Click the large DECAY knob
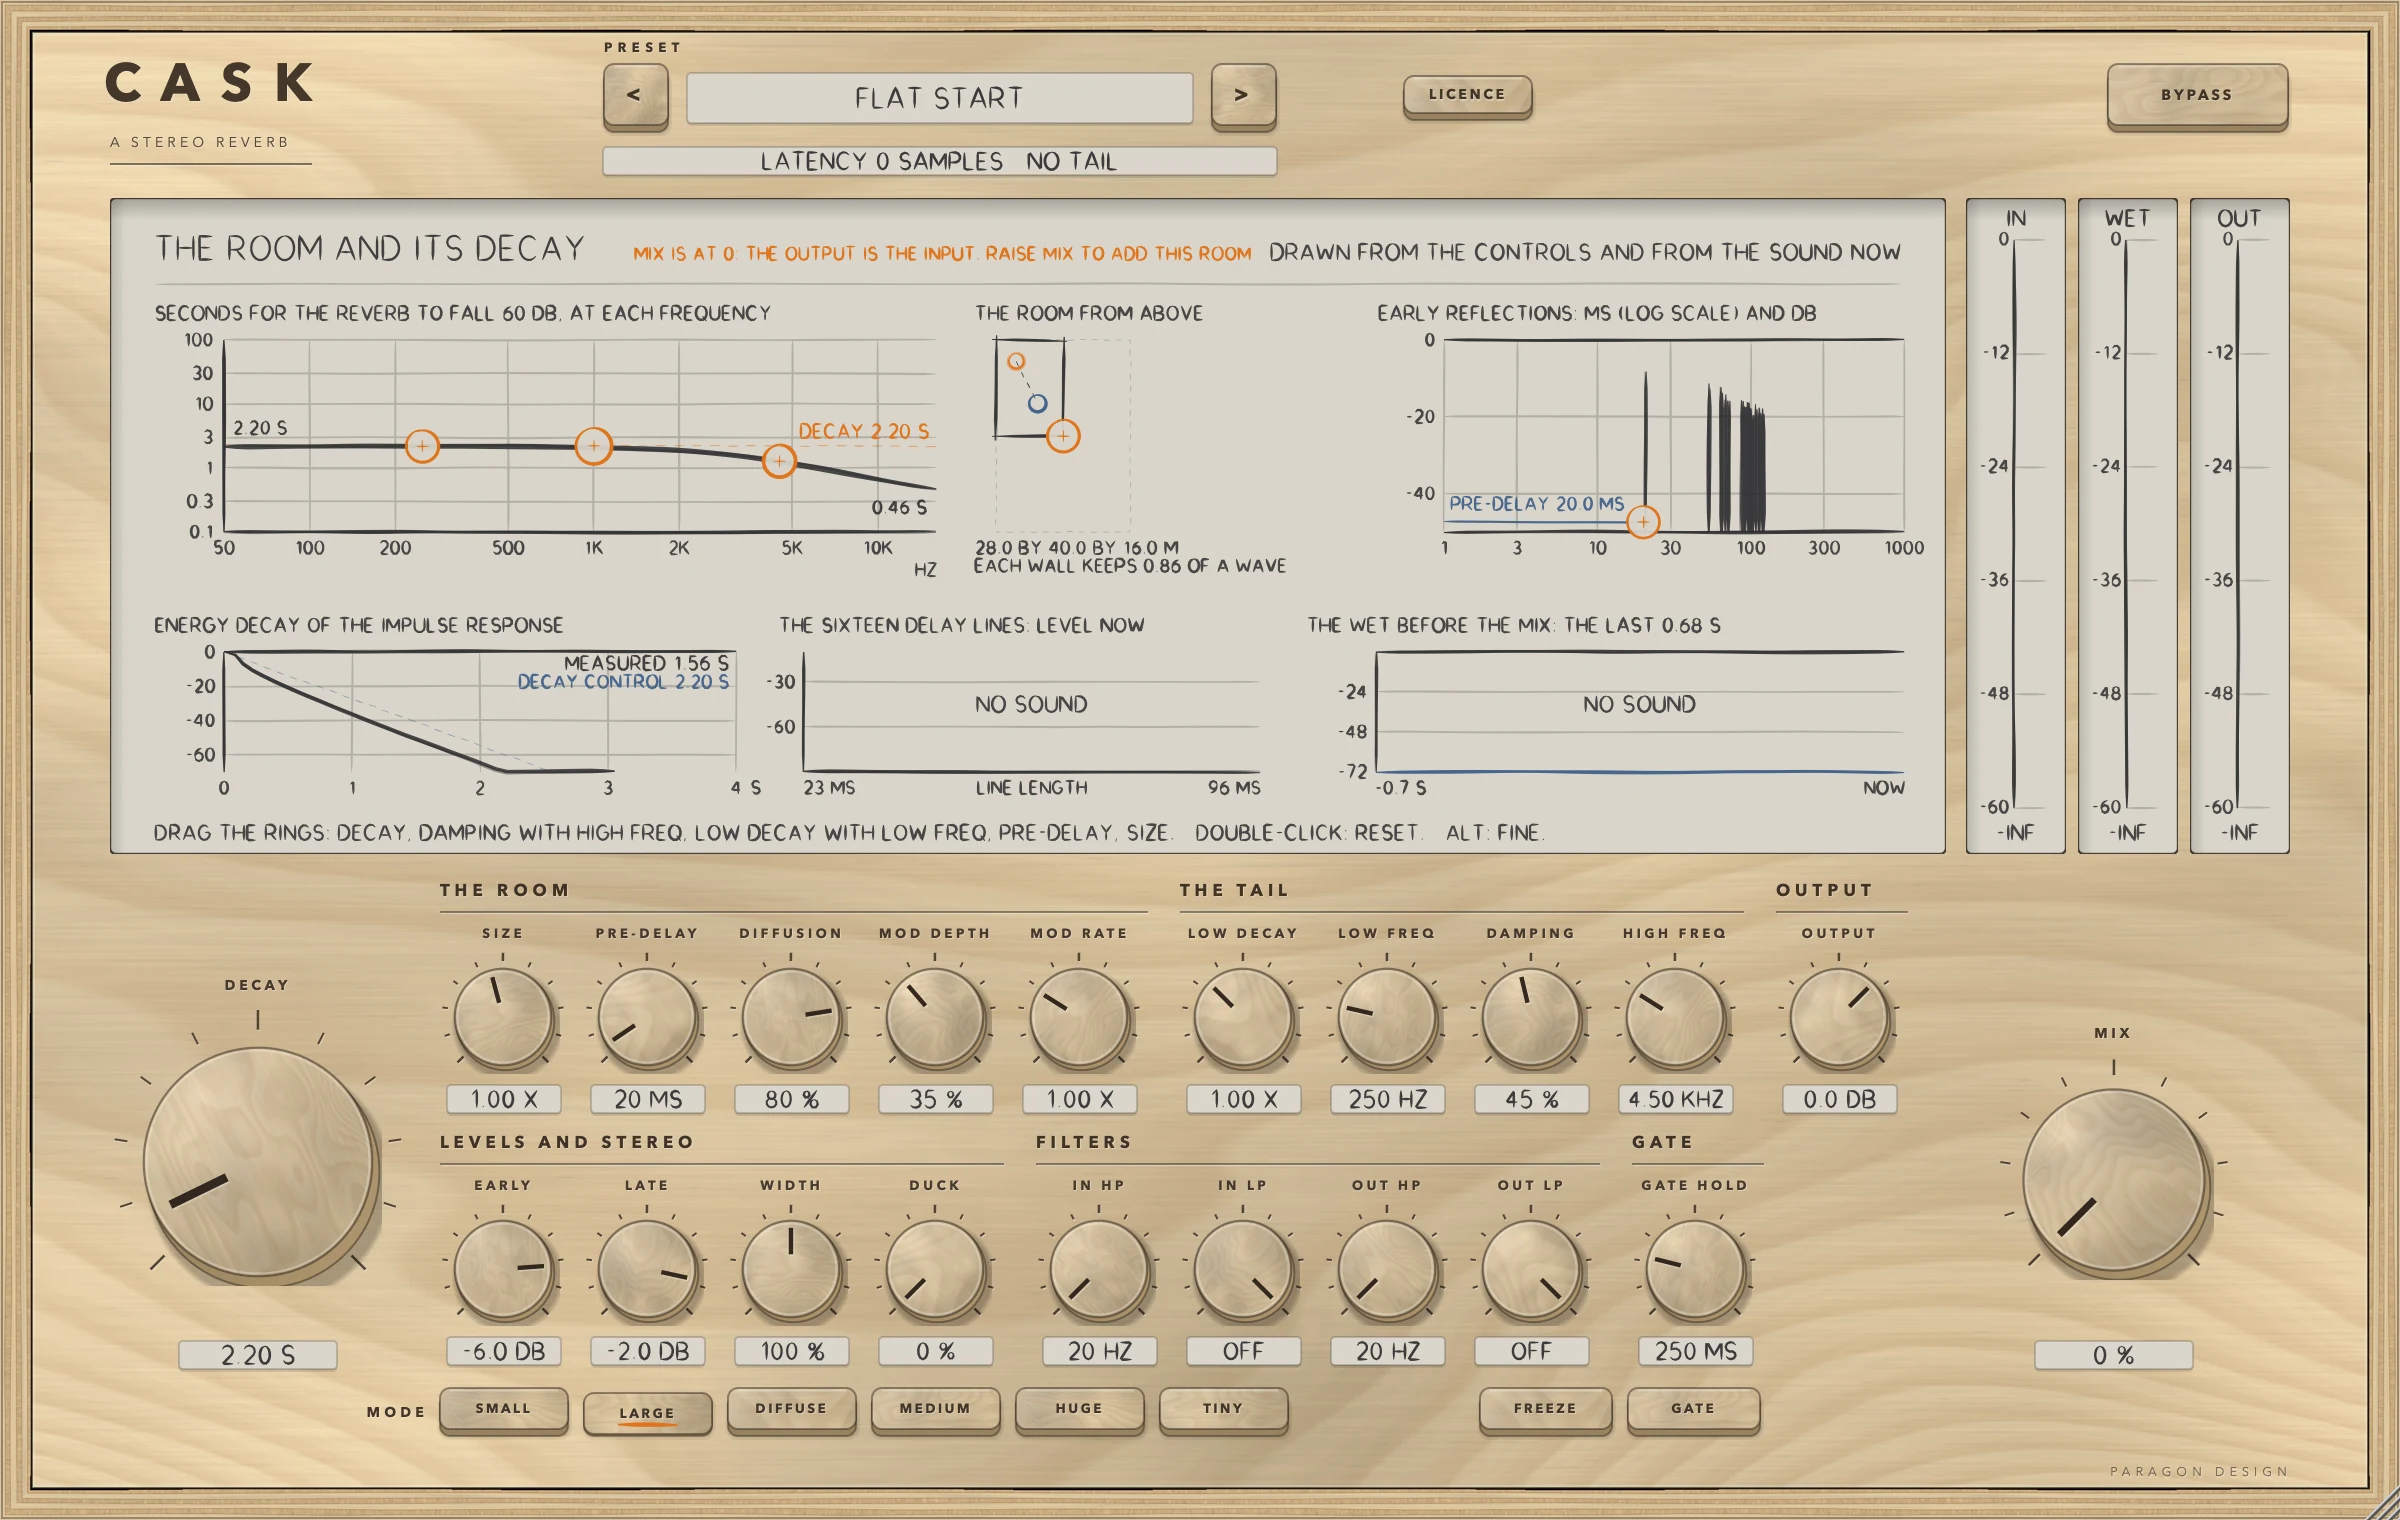Viewport: 2400px width, 1520px height. 258,1163
